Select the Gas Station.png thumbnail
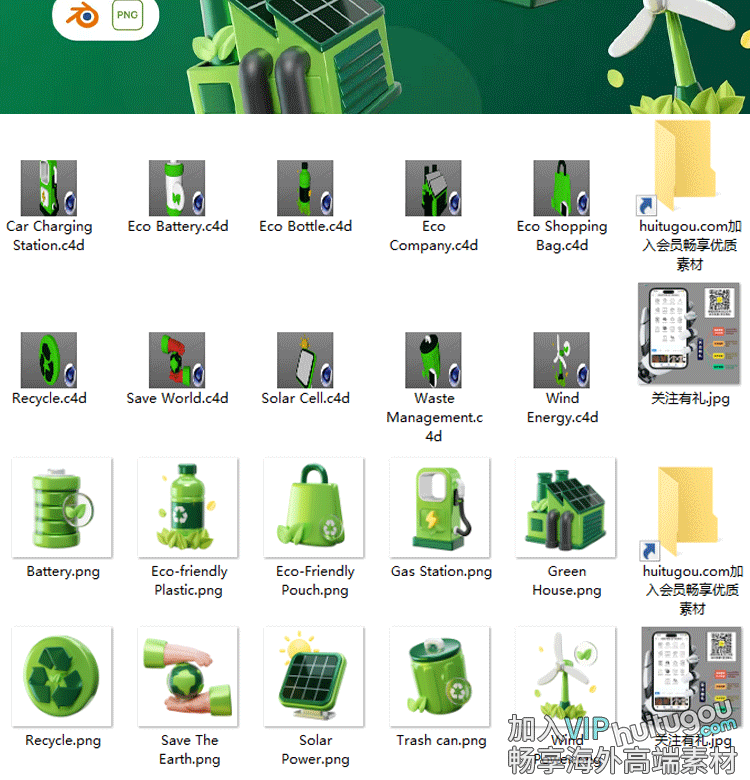This screenshot has height=780, width=750. point(440,507)
